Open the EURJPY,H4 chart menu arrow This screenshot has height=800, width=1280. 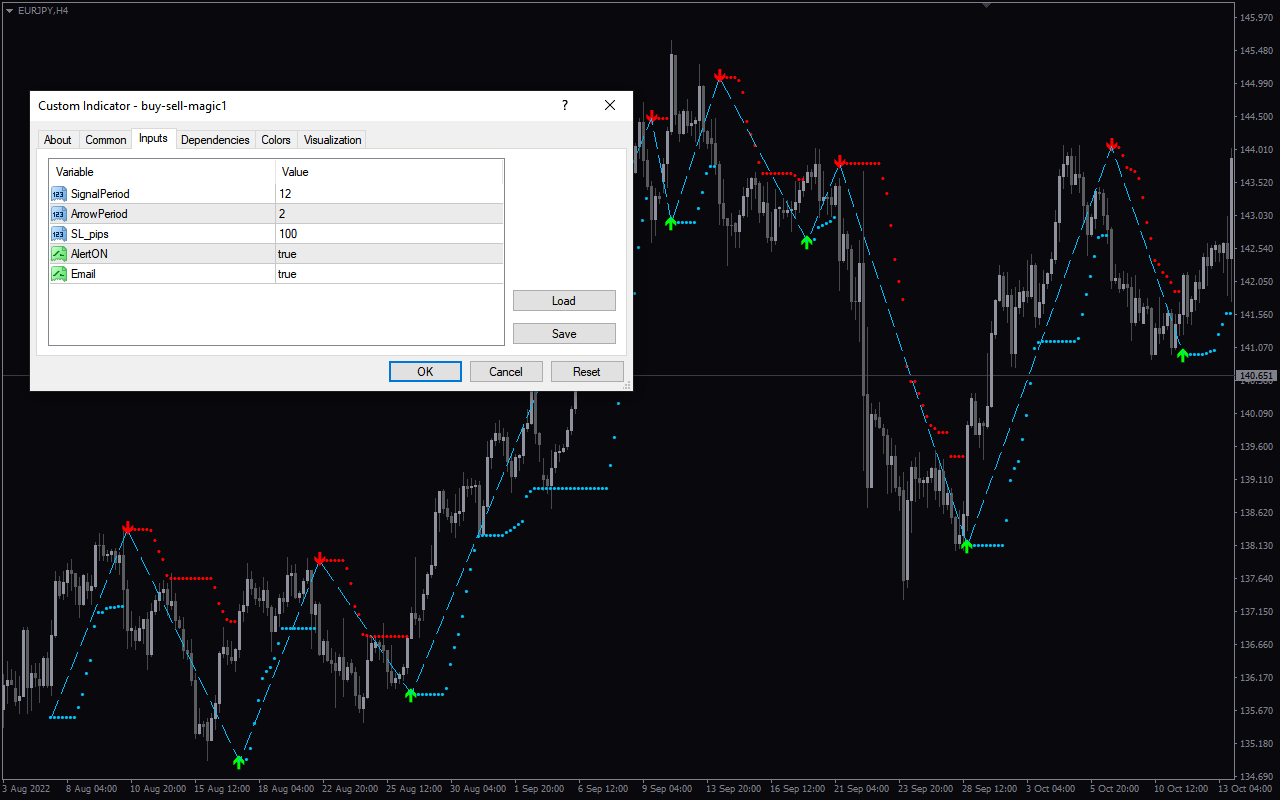coord(10,10)
